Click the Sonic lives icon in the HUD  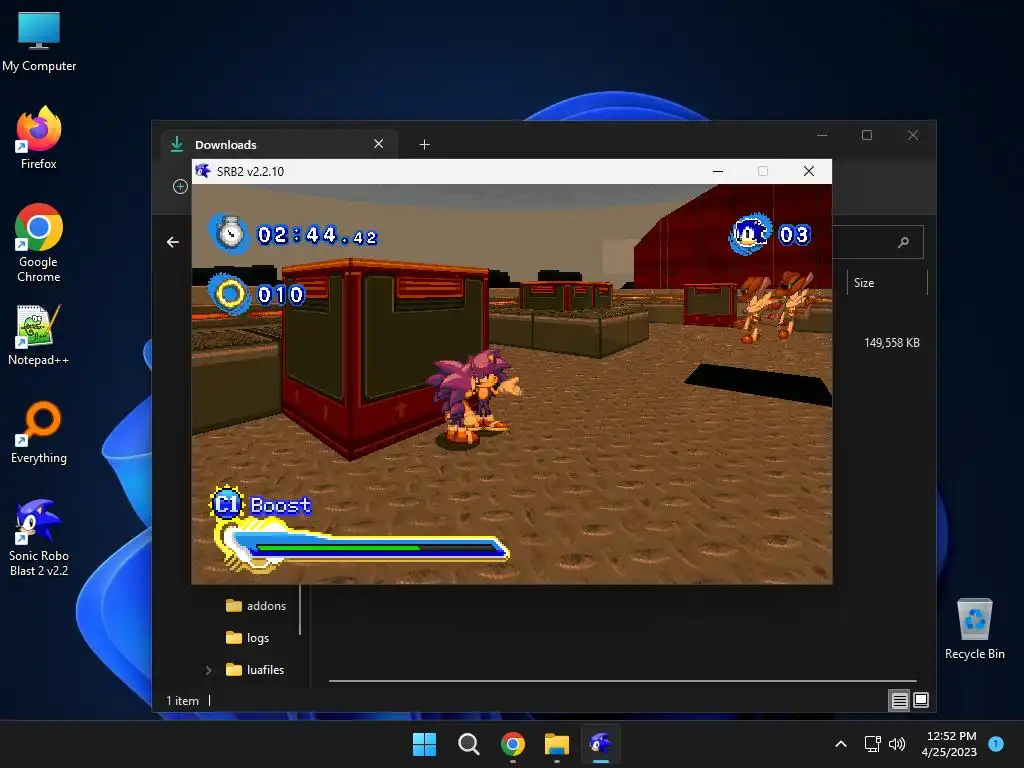click(x=750, y=233)
